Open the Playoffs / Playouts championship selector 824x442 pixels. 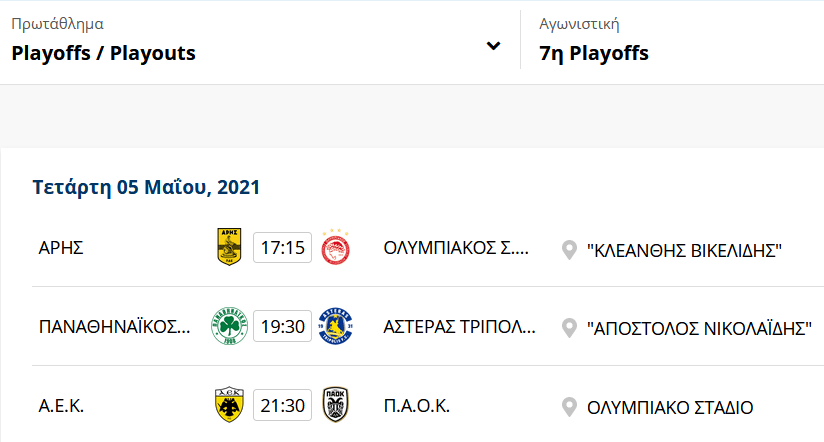click(x=104, y=53)
